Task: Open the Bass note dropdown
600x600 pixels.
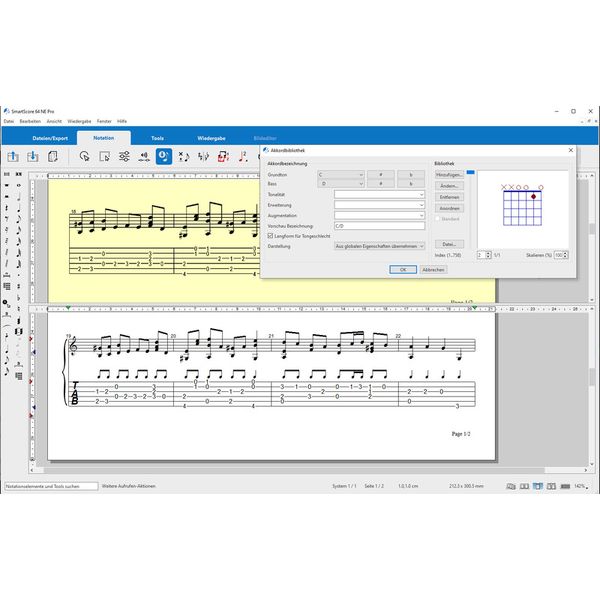Action: click(341, 184)
